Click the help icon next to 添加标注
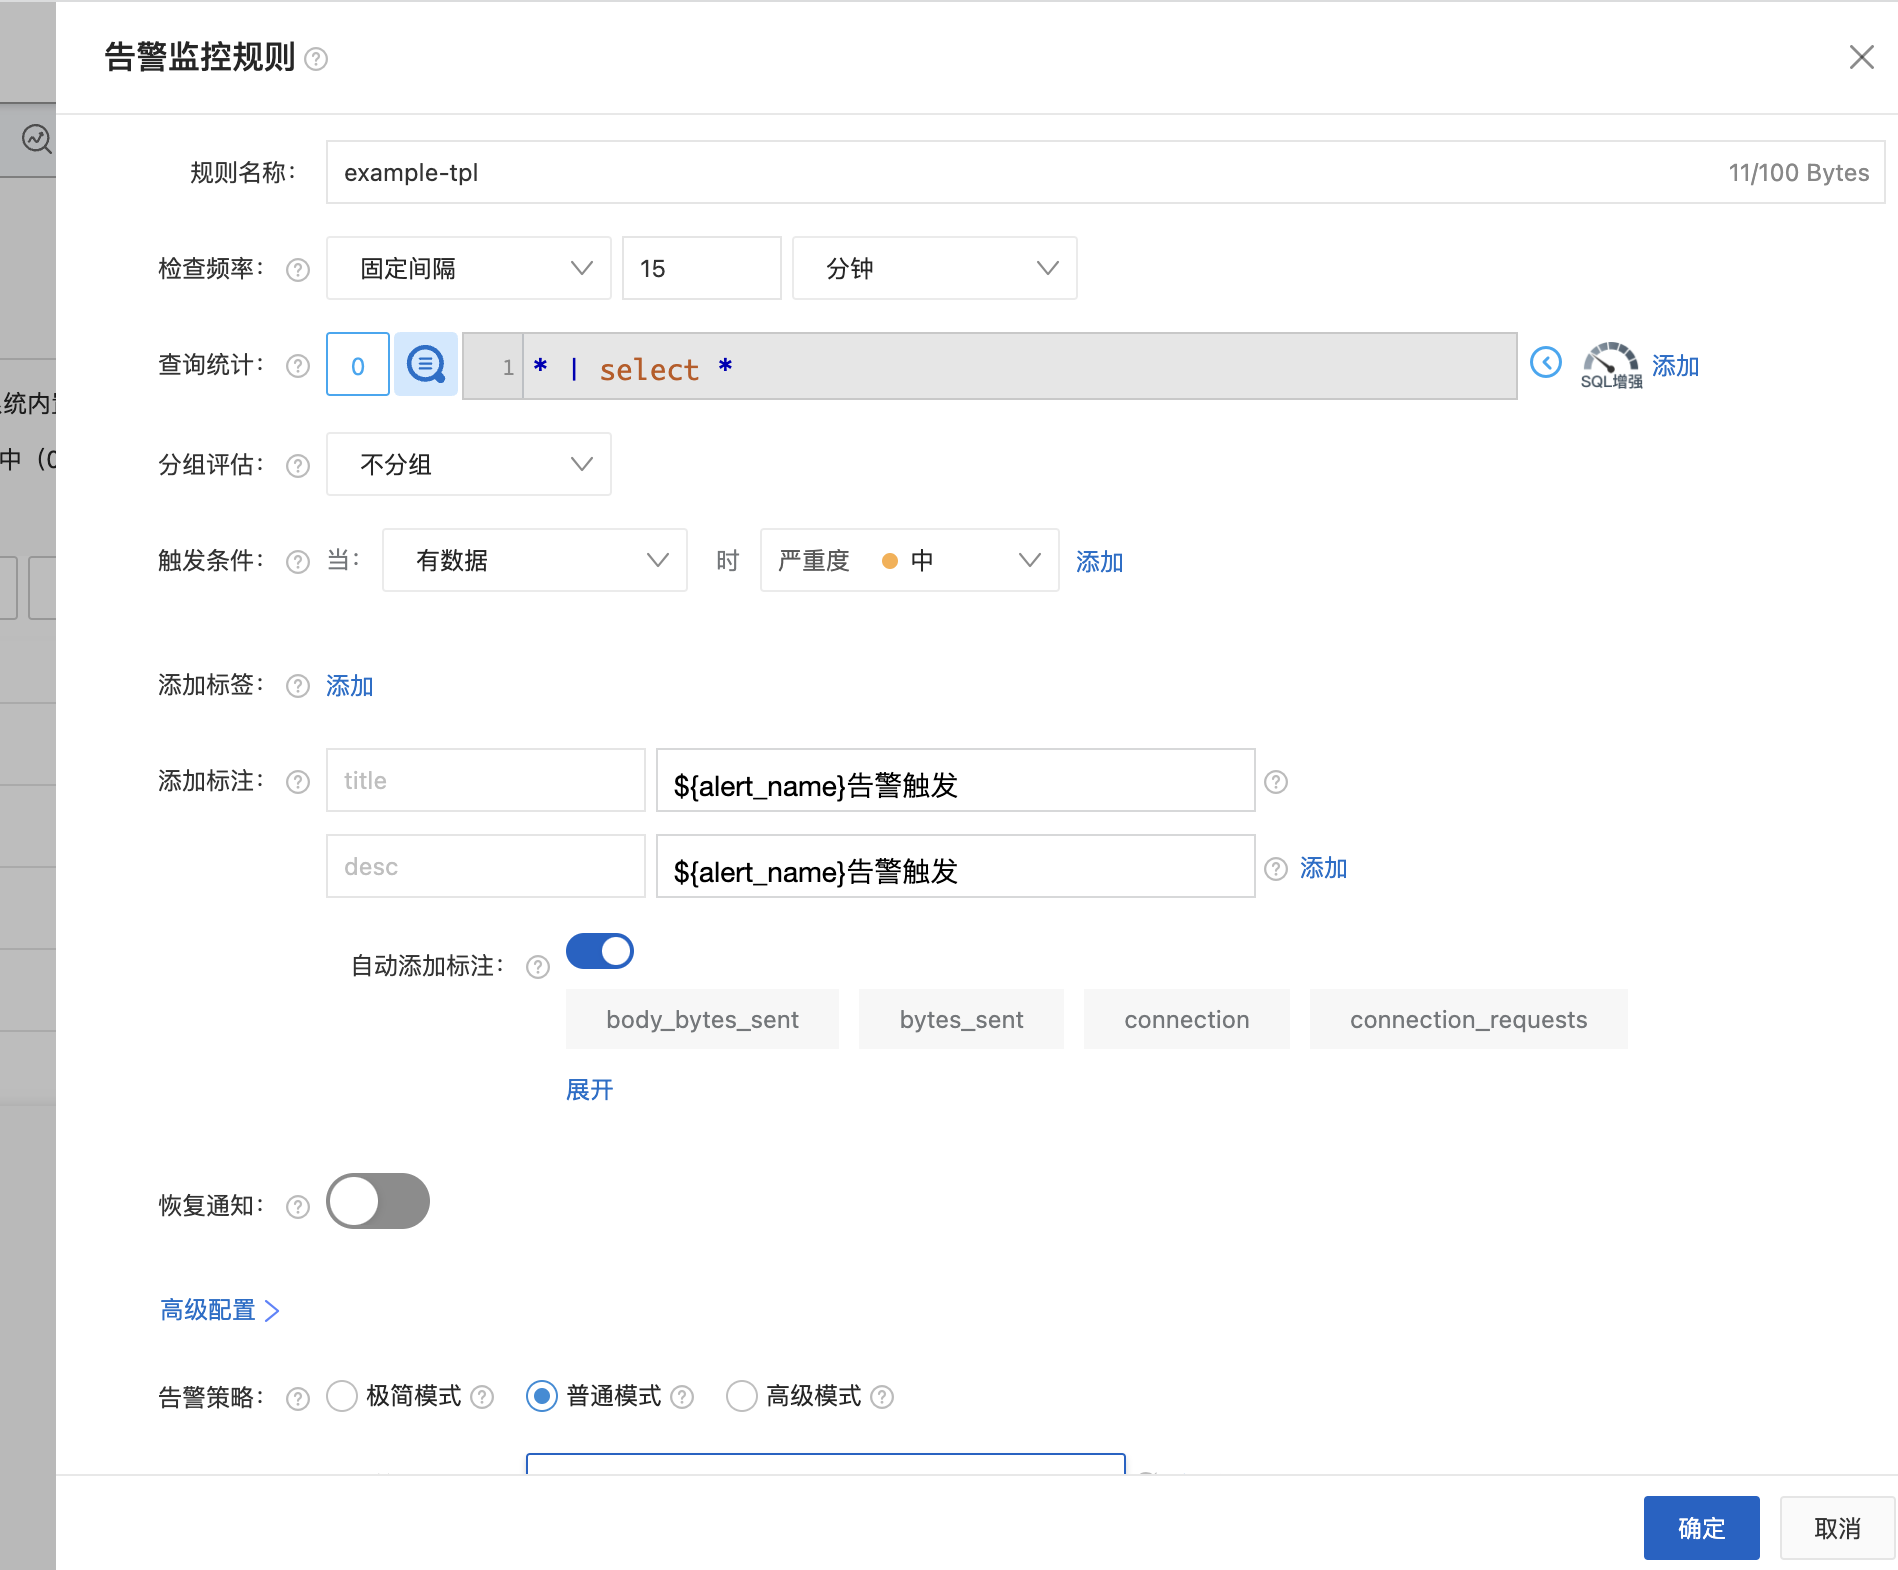 click(298, 782)
